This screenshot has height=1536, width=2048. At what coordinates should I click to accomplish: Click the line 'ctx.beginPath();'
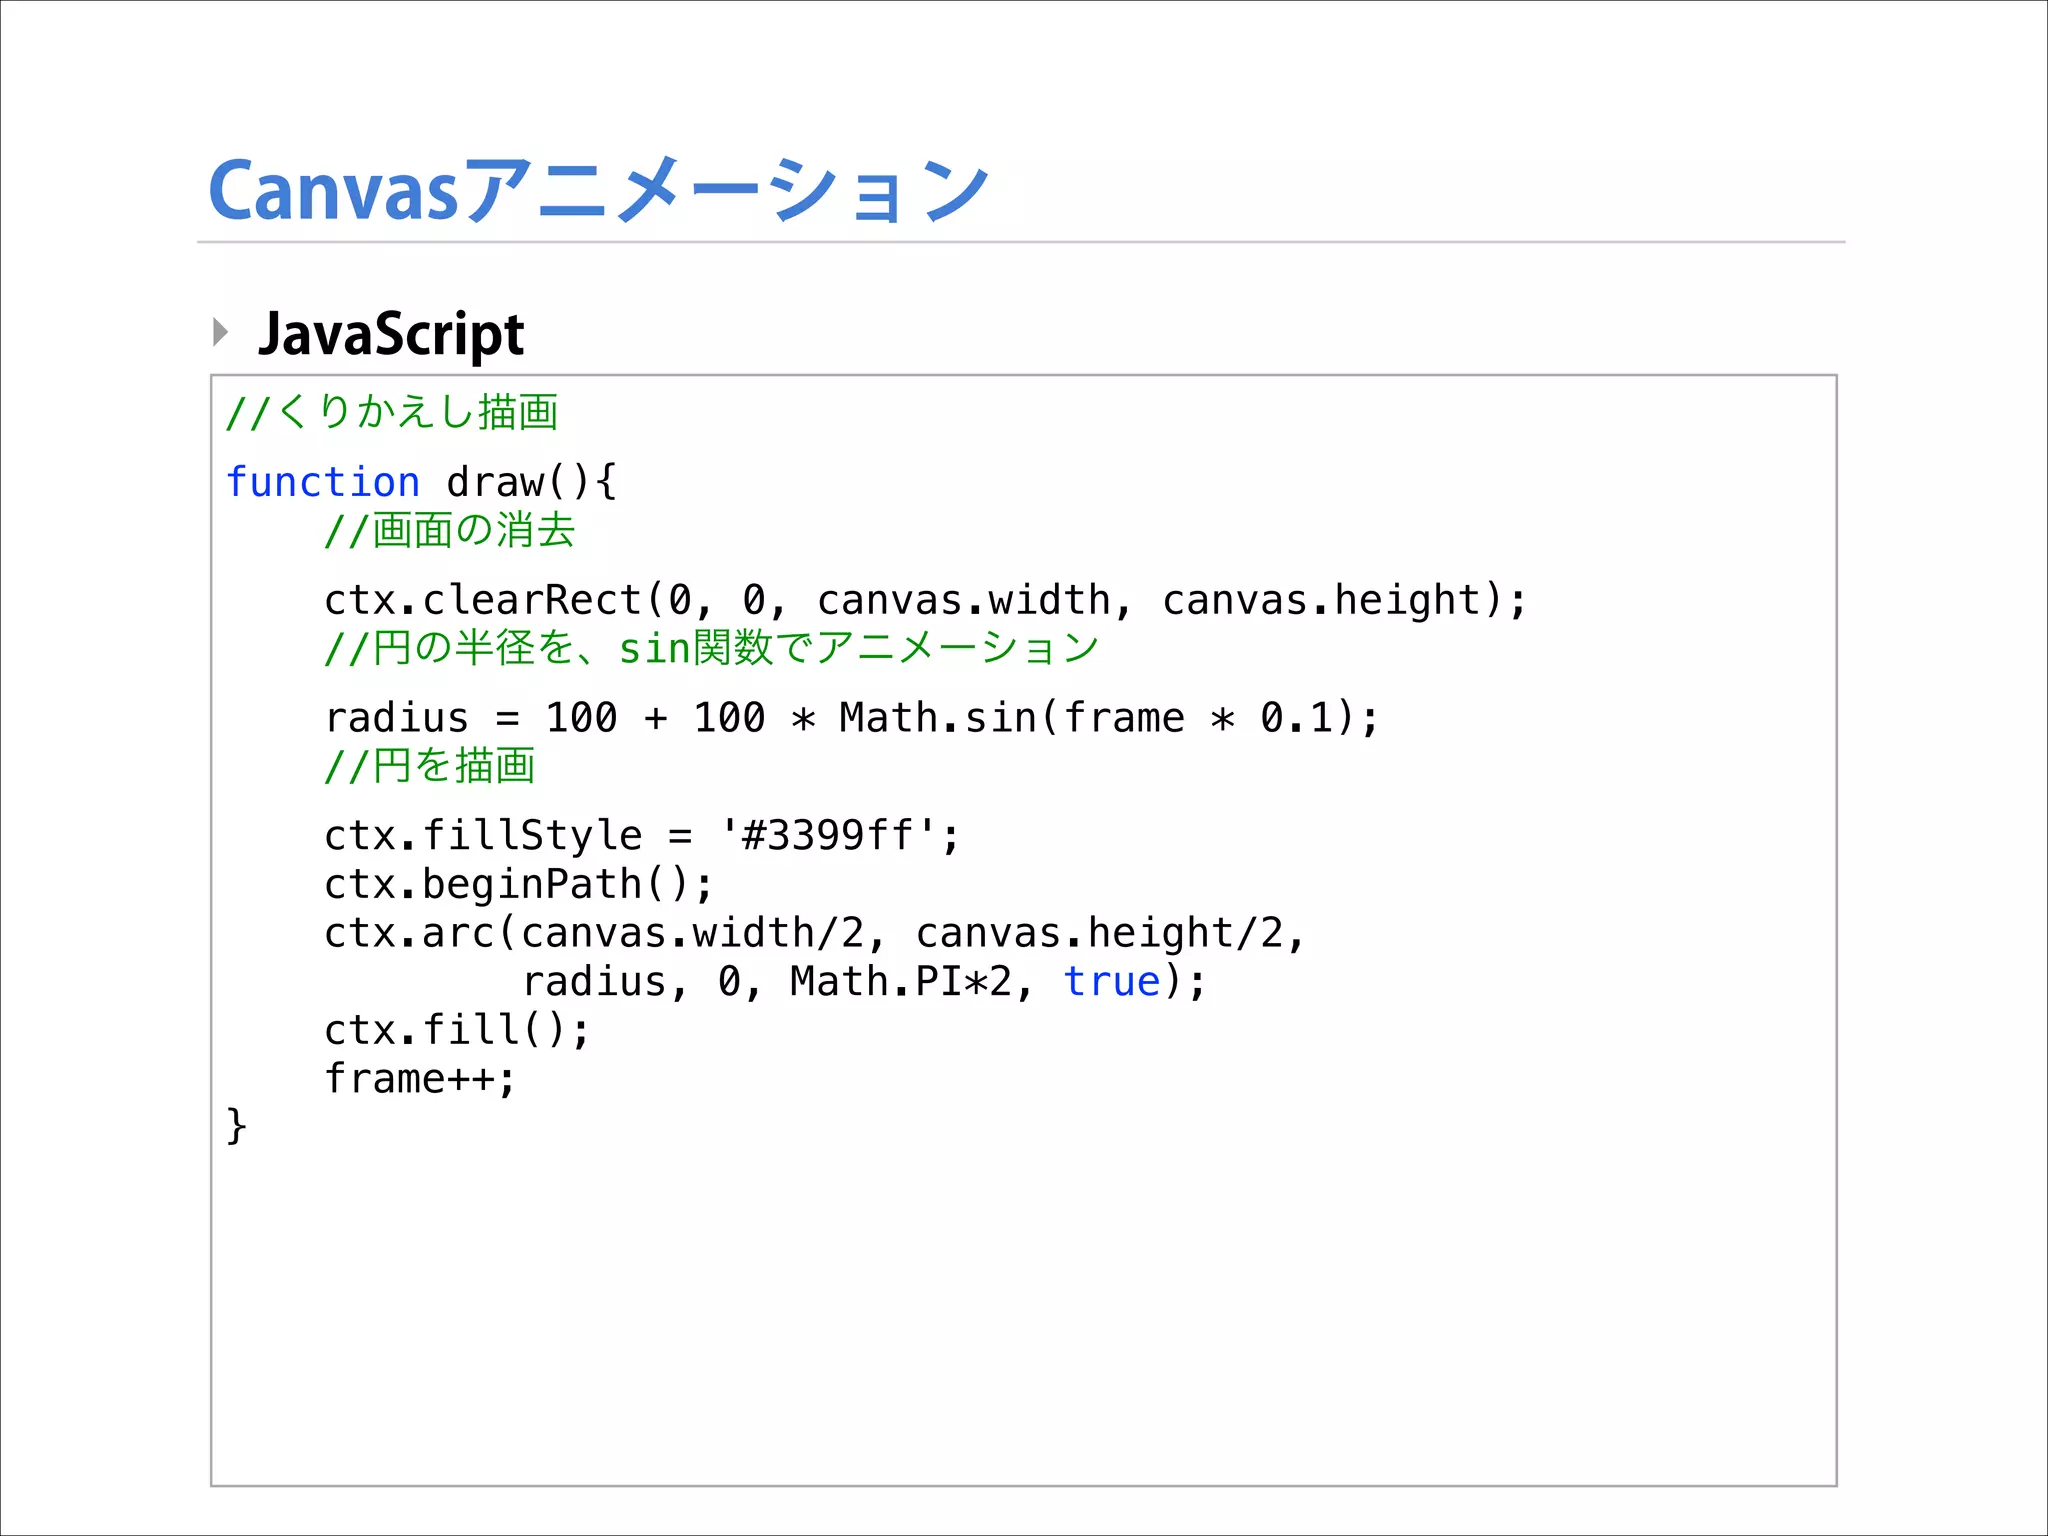click(x=519, y=884)
